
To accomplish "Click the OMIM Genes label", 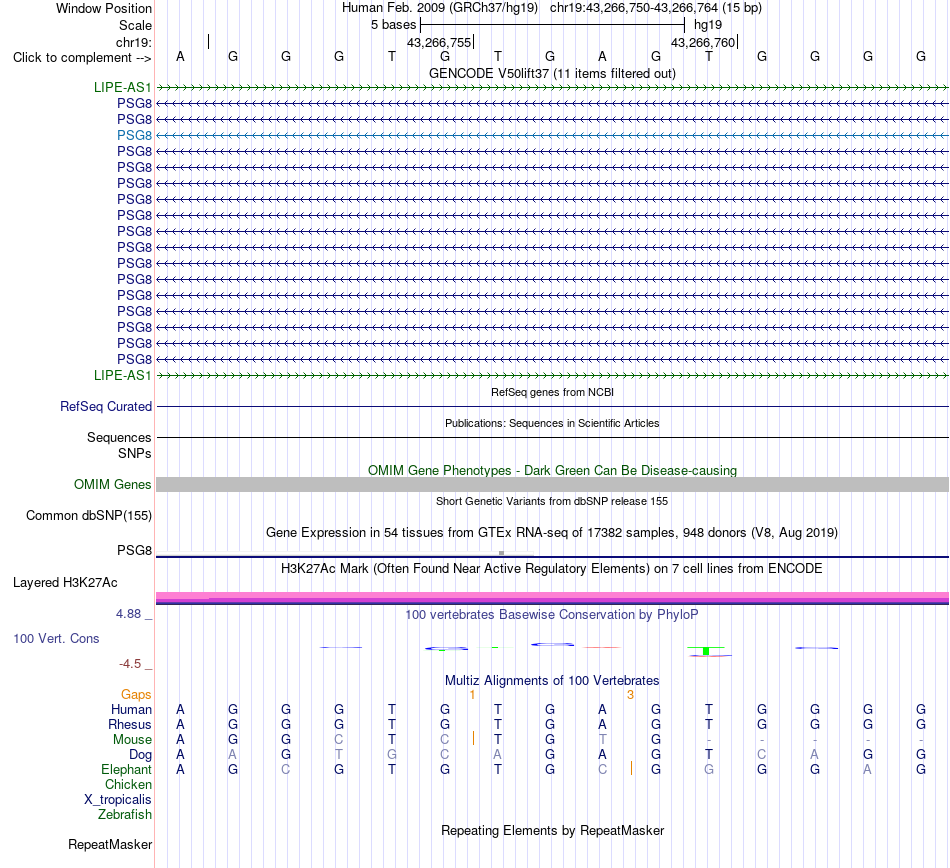I will [113, 485].
